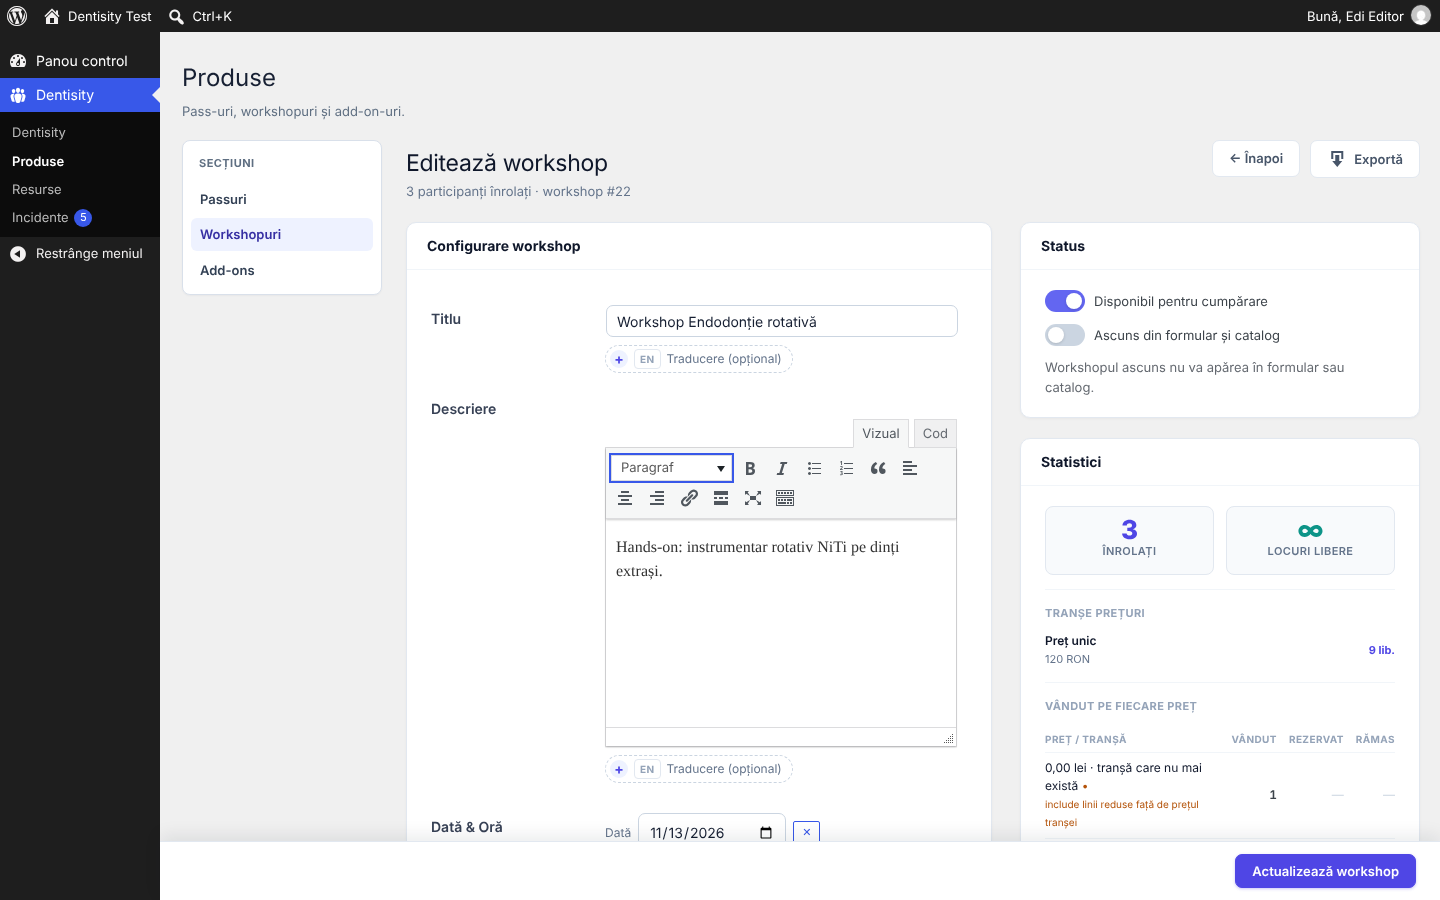The height and width of the screenshot is (900, 1440).
Task: Select the Workshopuri section
Action: coord(282,234)
